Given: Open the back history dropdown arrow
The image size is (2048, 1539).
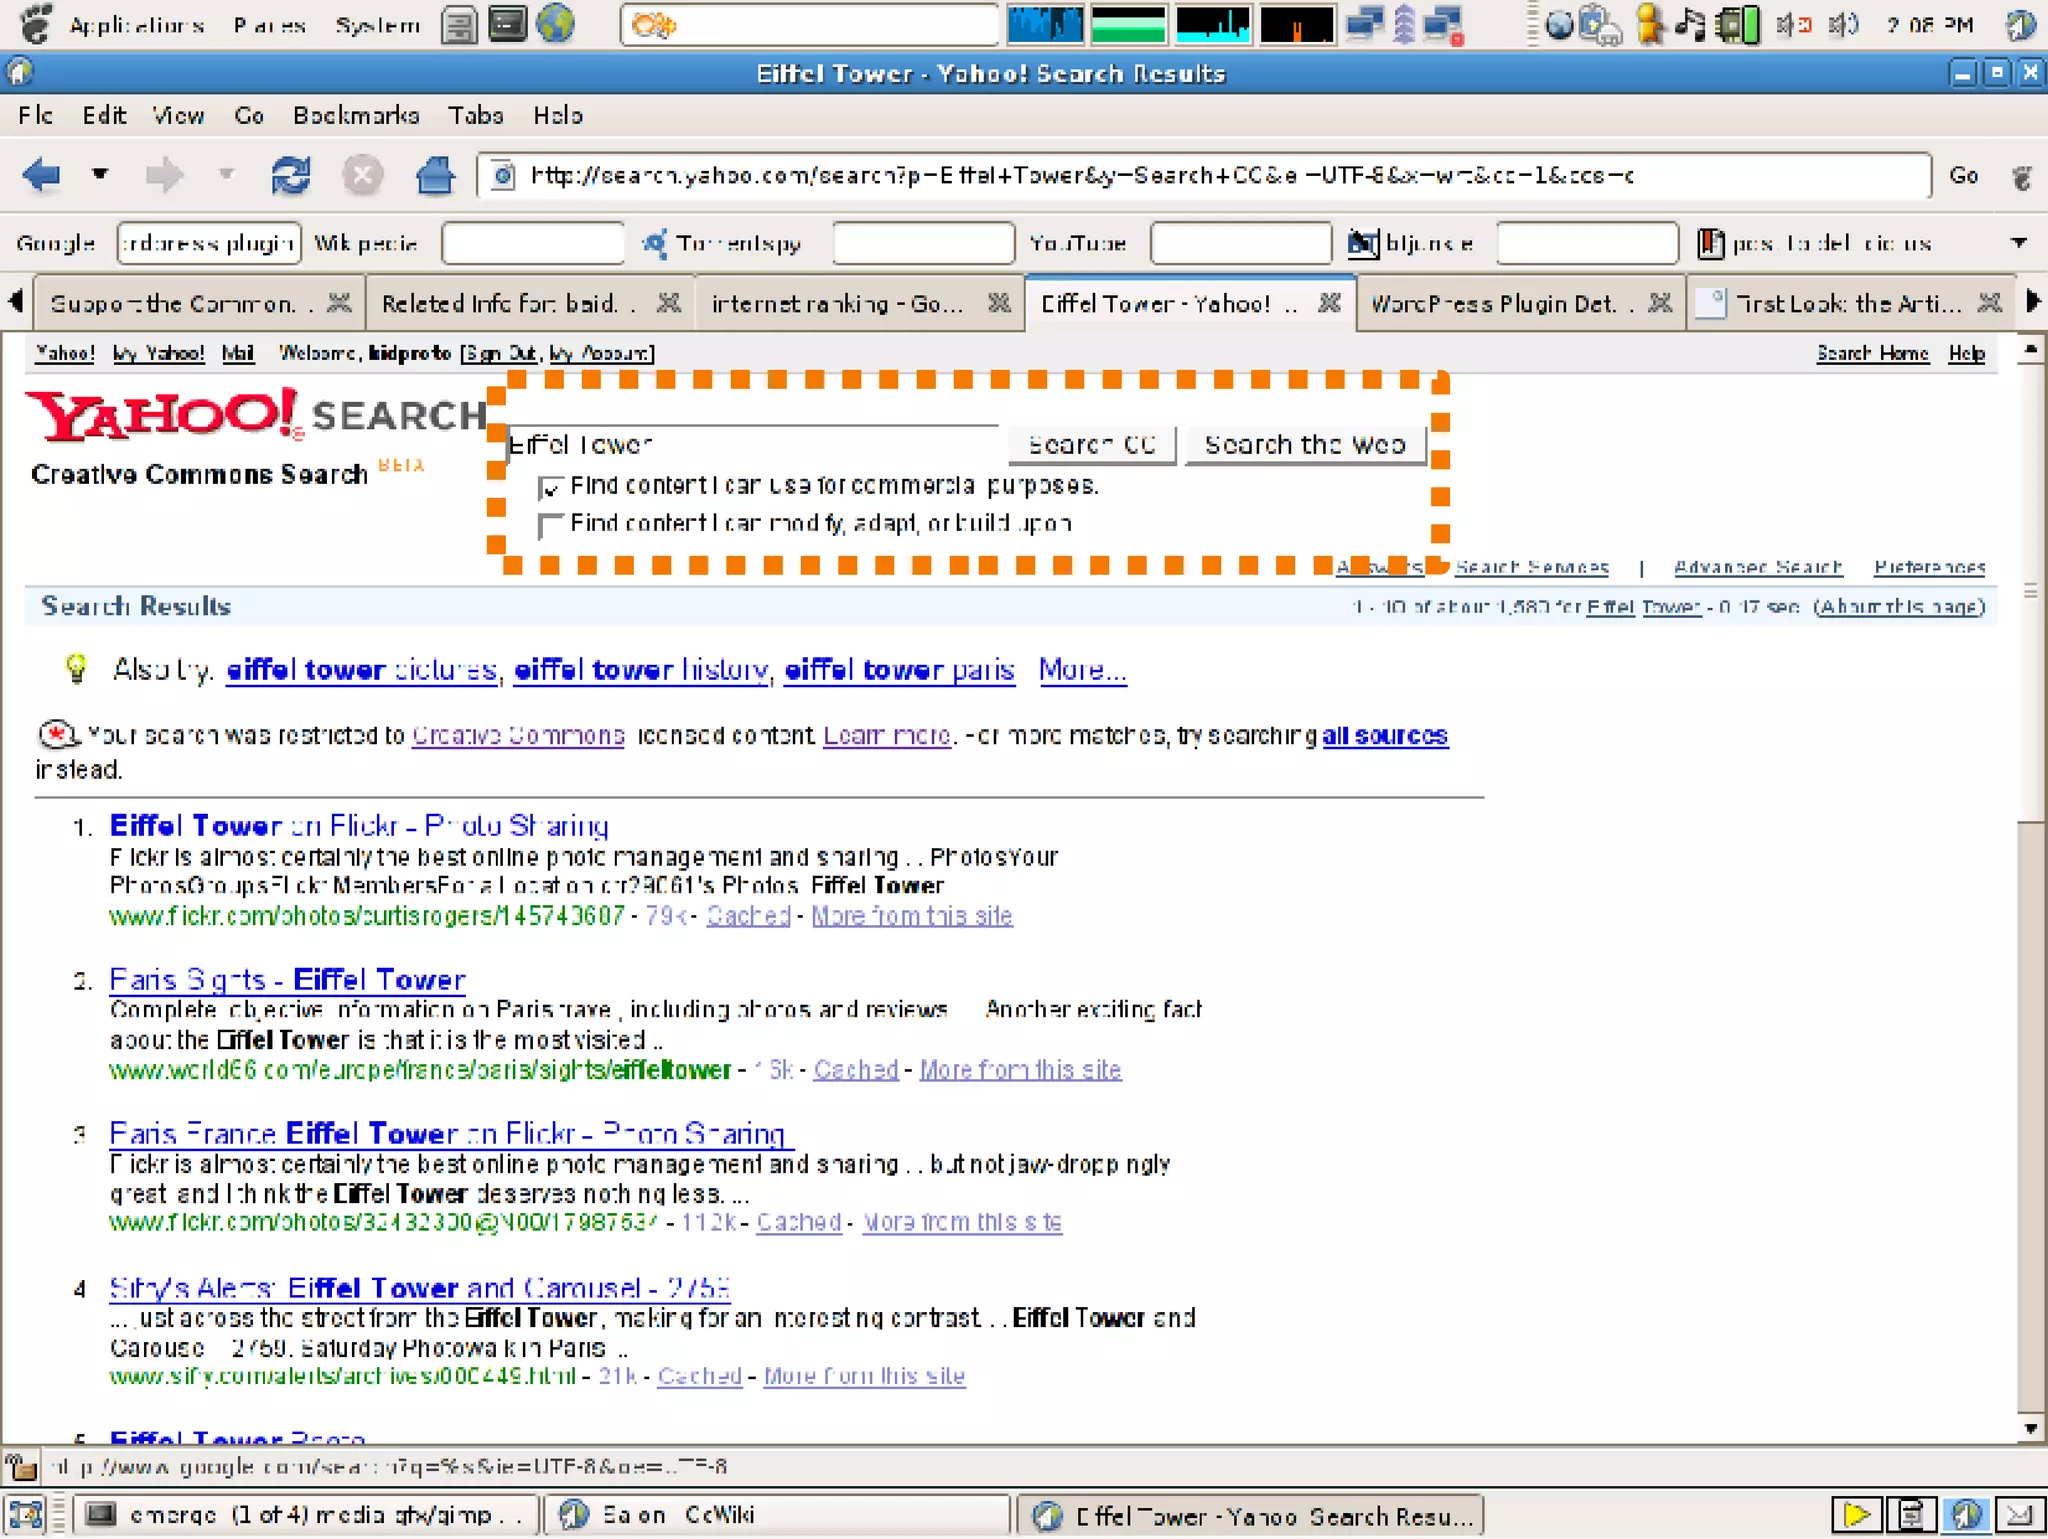Looking at the screenshot, I should pos(99,175).
